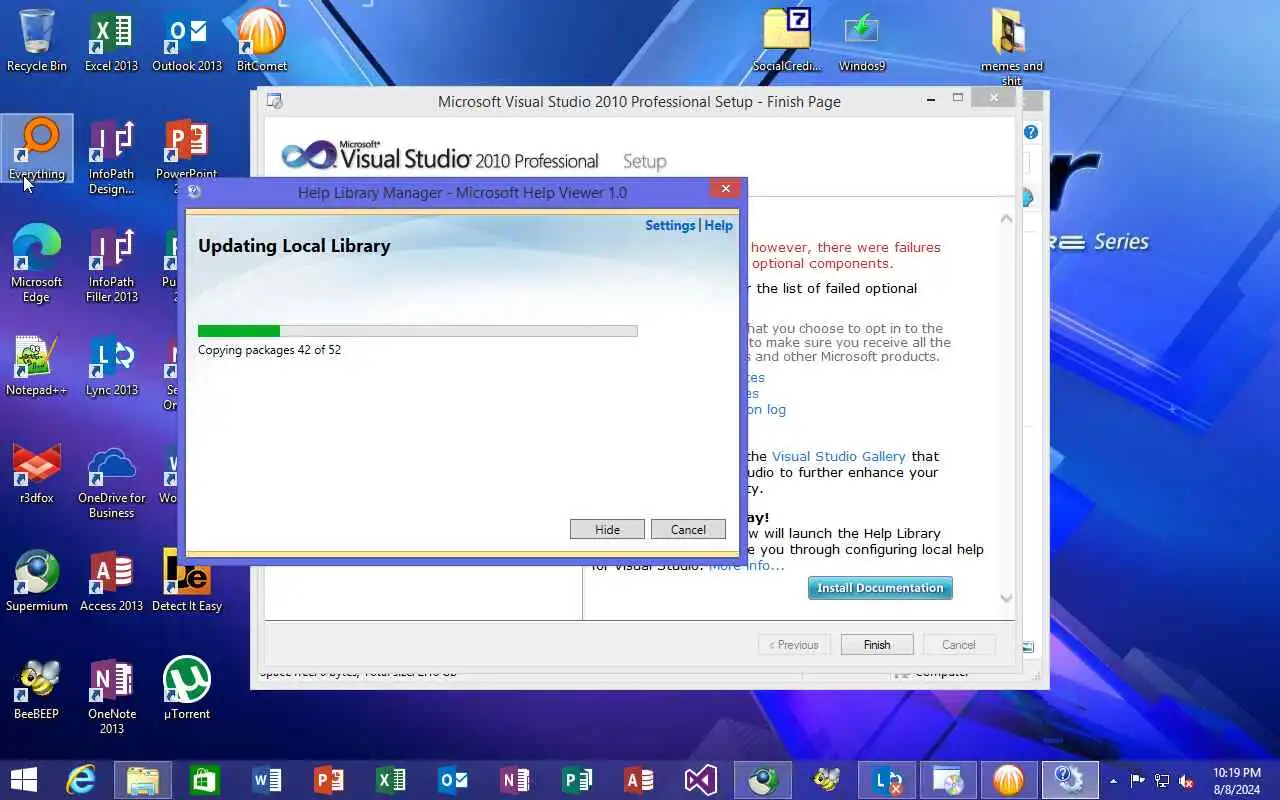Launch Access 2013 from the desktop
This screenshot has height=800, width=1280.
point(111,581)
